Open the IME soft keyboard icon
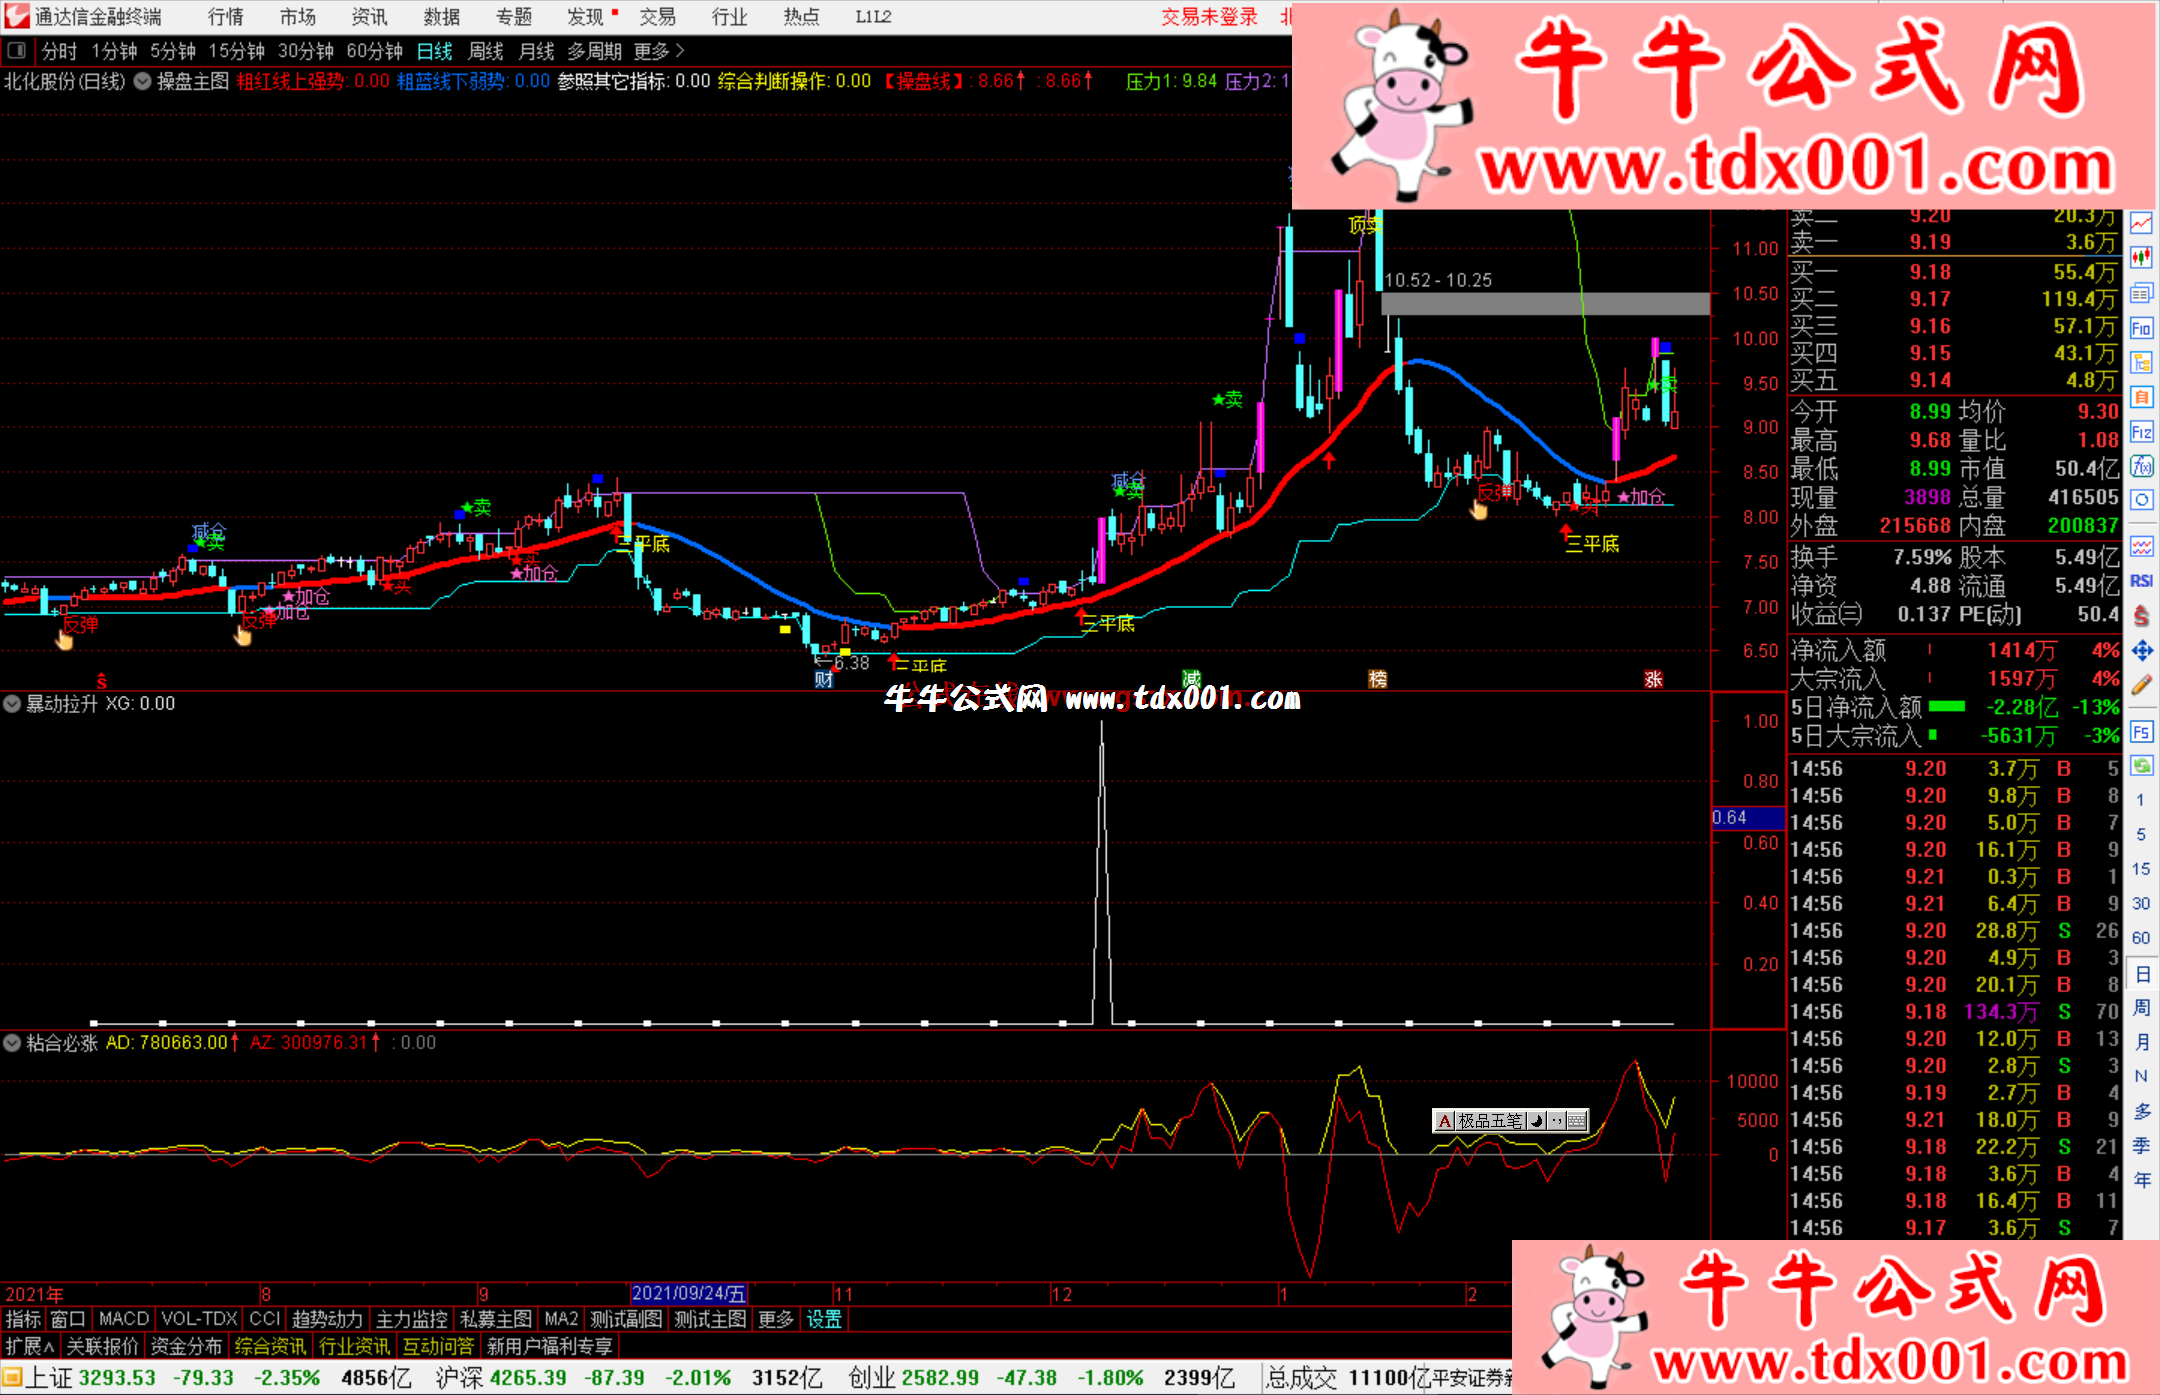 pos(1577,1121)
